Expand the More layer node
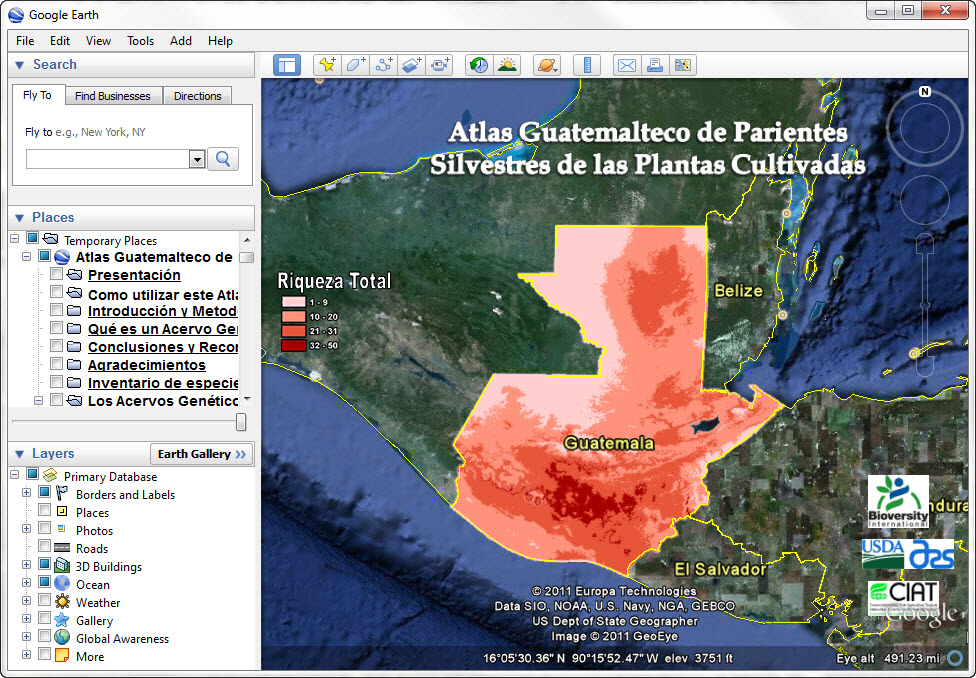The image size is (976, 678). [27, 655]
